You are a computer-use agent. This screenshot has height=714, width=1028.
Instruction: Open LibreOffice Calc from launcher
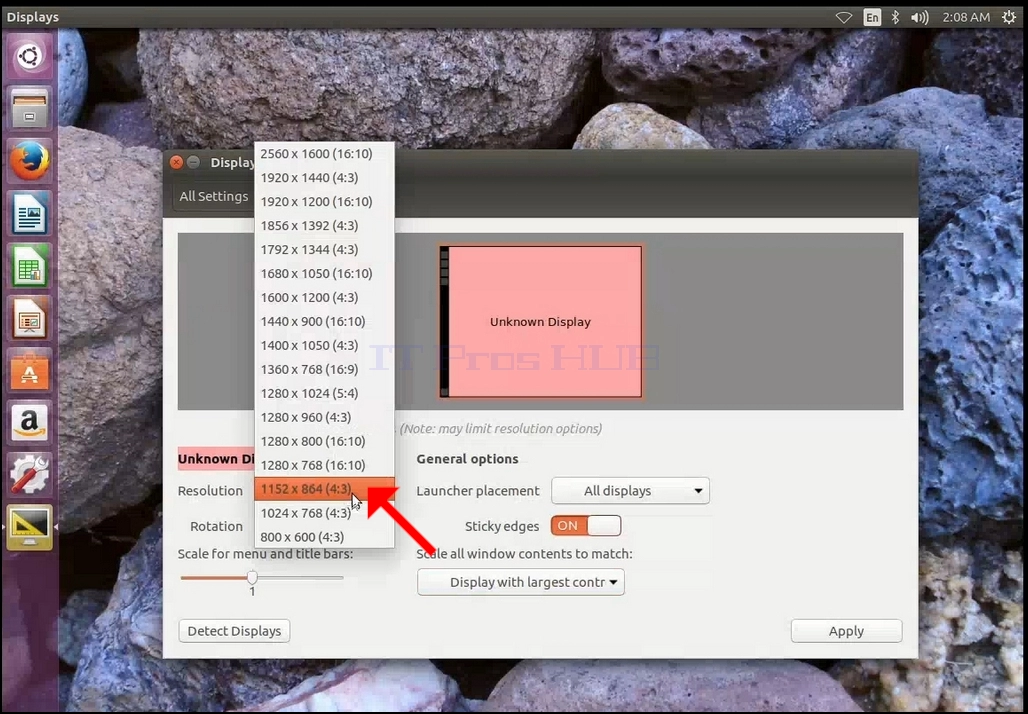pyautogui.click(x=29, y=266)
